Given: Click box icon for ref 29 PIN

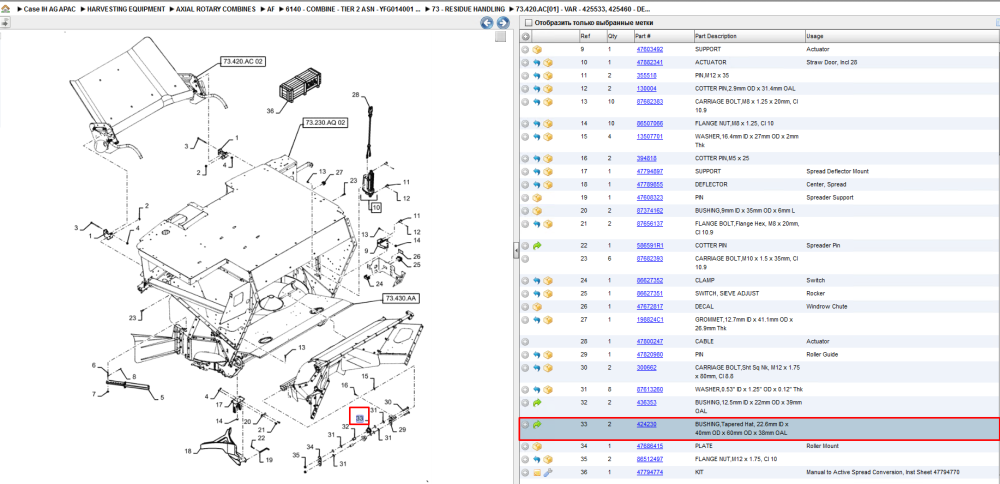Looking at the screenshot, I should coord(548,355).
